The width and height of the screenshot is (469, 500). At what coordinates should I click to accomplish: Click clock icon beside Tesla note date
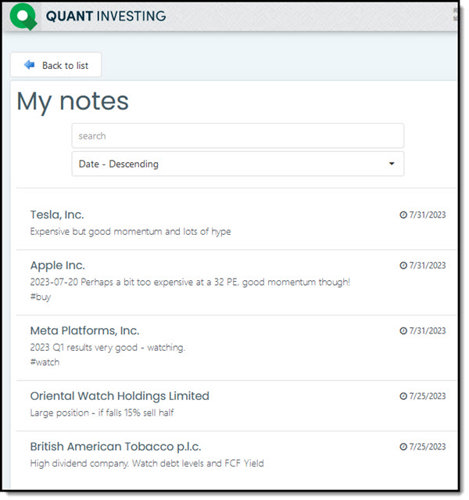[403, 215]
